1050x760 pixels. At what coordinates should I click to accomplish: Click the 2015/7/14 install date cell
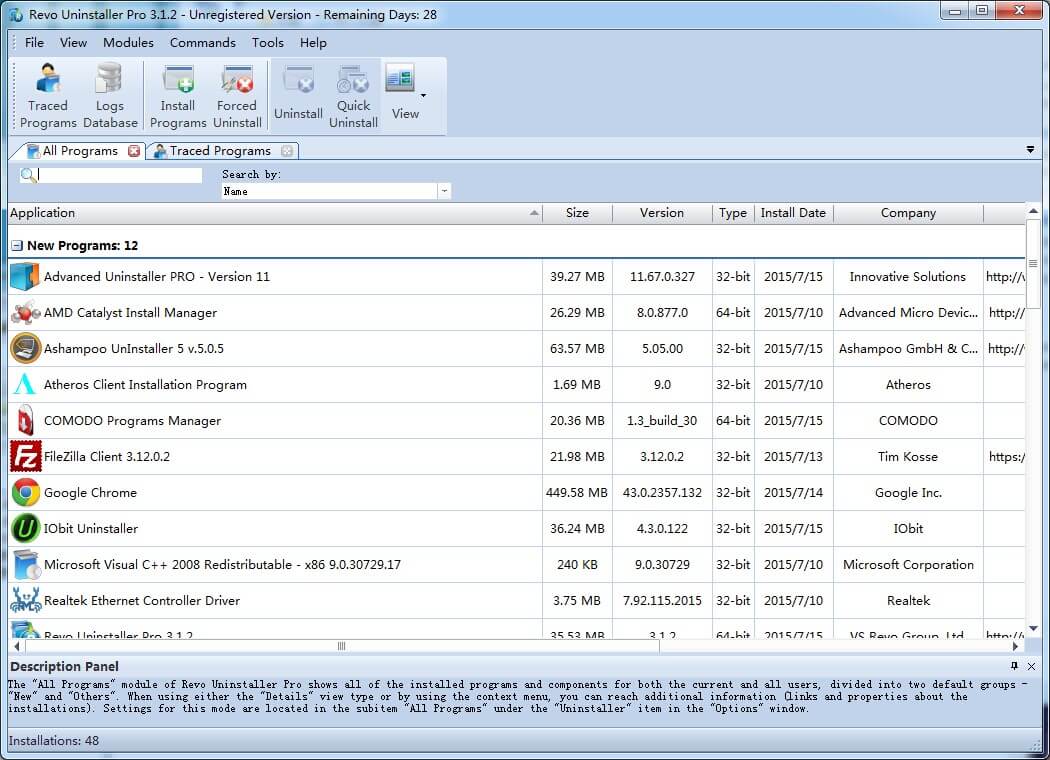(793, 493)
